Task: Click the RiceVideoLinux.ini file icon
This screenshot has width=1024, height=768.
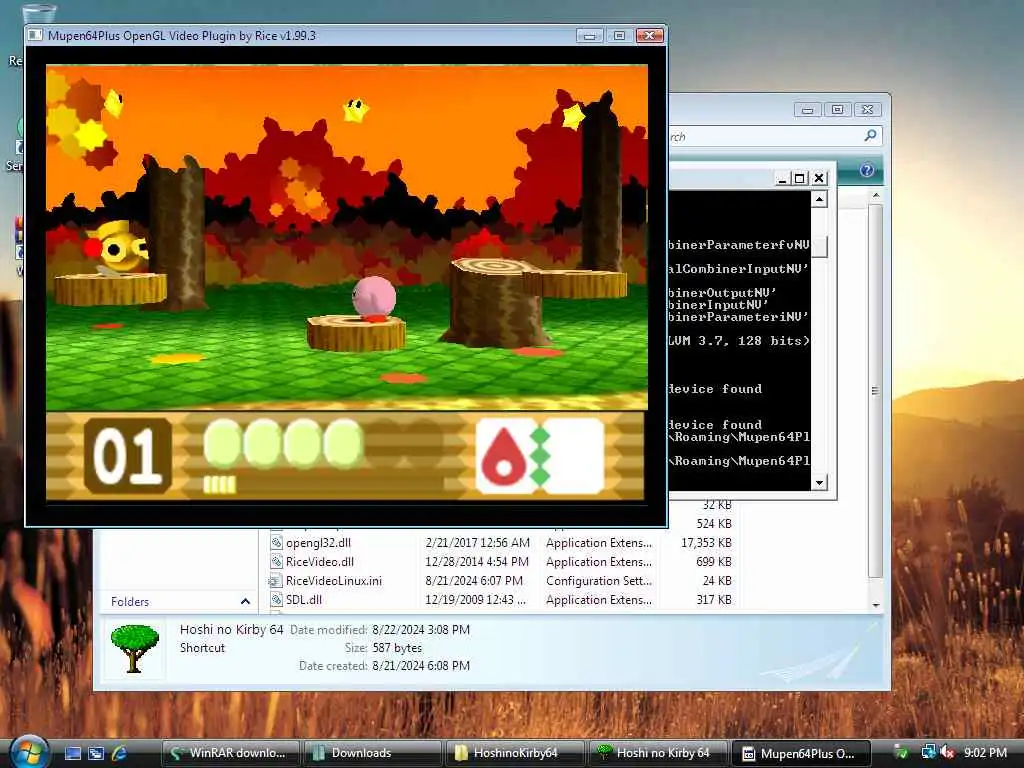Action: click(275, 581)
